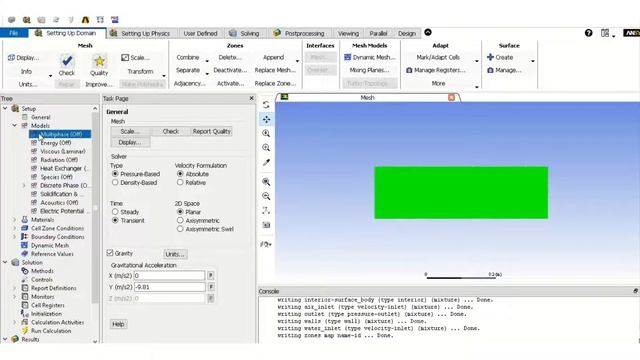Screen dimensions: 640x360
Task: Click Create surface plus icon
Action: (x=490, y=57)
